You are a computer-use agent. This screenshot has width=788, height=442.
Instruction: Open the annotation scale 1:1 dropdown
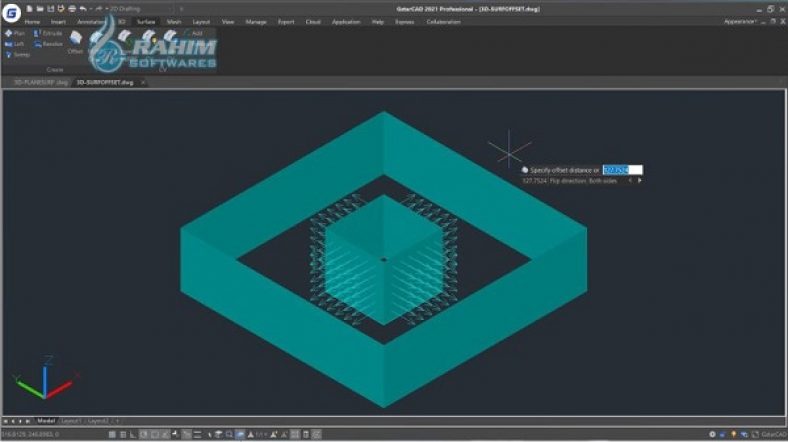261,434
